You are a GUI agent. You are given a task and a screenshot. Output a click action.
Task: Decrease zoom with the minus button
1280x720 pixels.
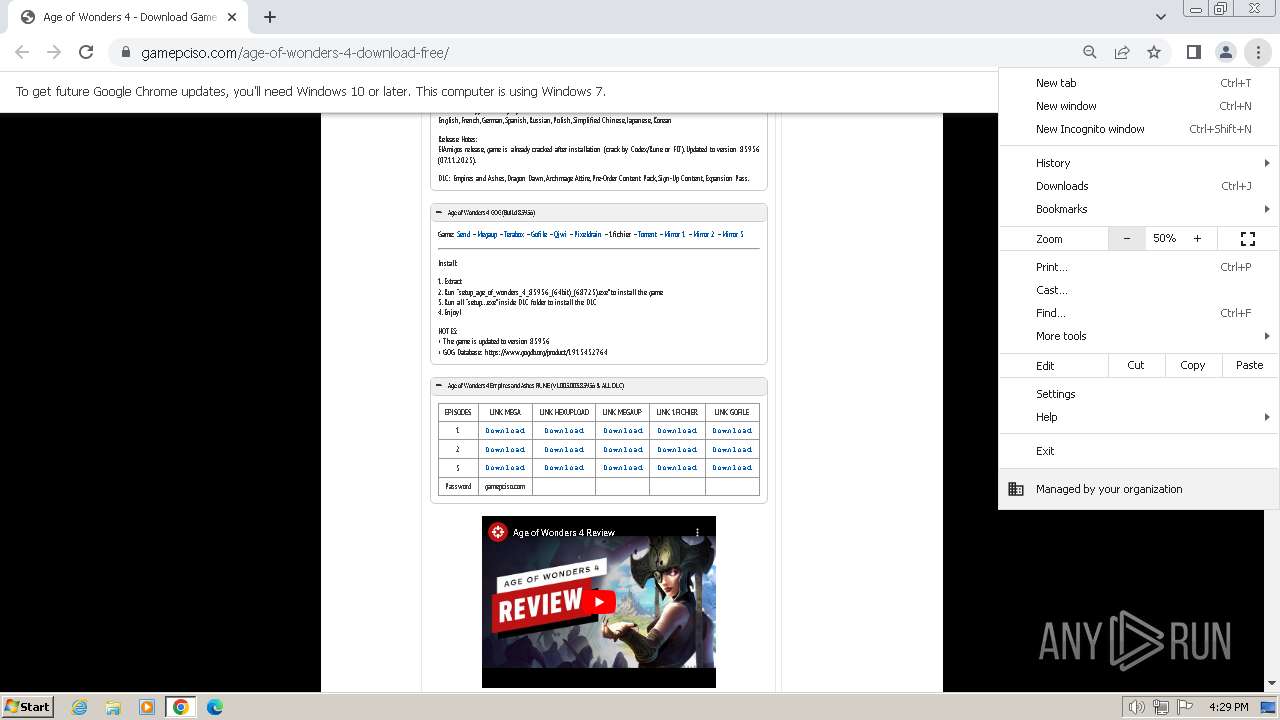[1127, 239]
